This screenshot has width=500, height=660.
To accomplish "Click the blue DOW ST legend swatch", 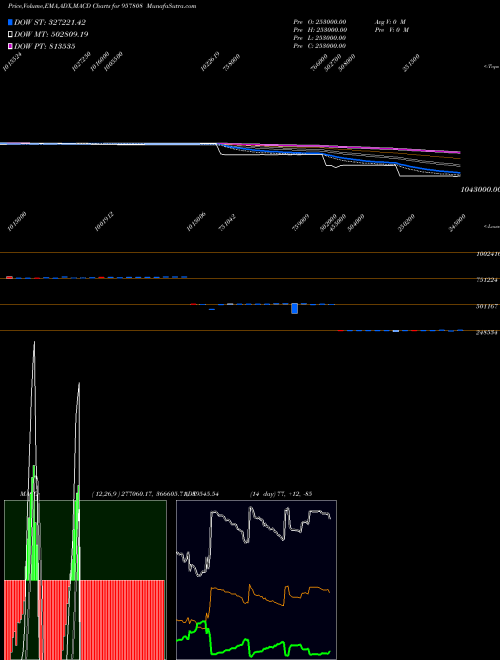I will point(10,22).
